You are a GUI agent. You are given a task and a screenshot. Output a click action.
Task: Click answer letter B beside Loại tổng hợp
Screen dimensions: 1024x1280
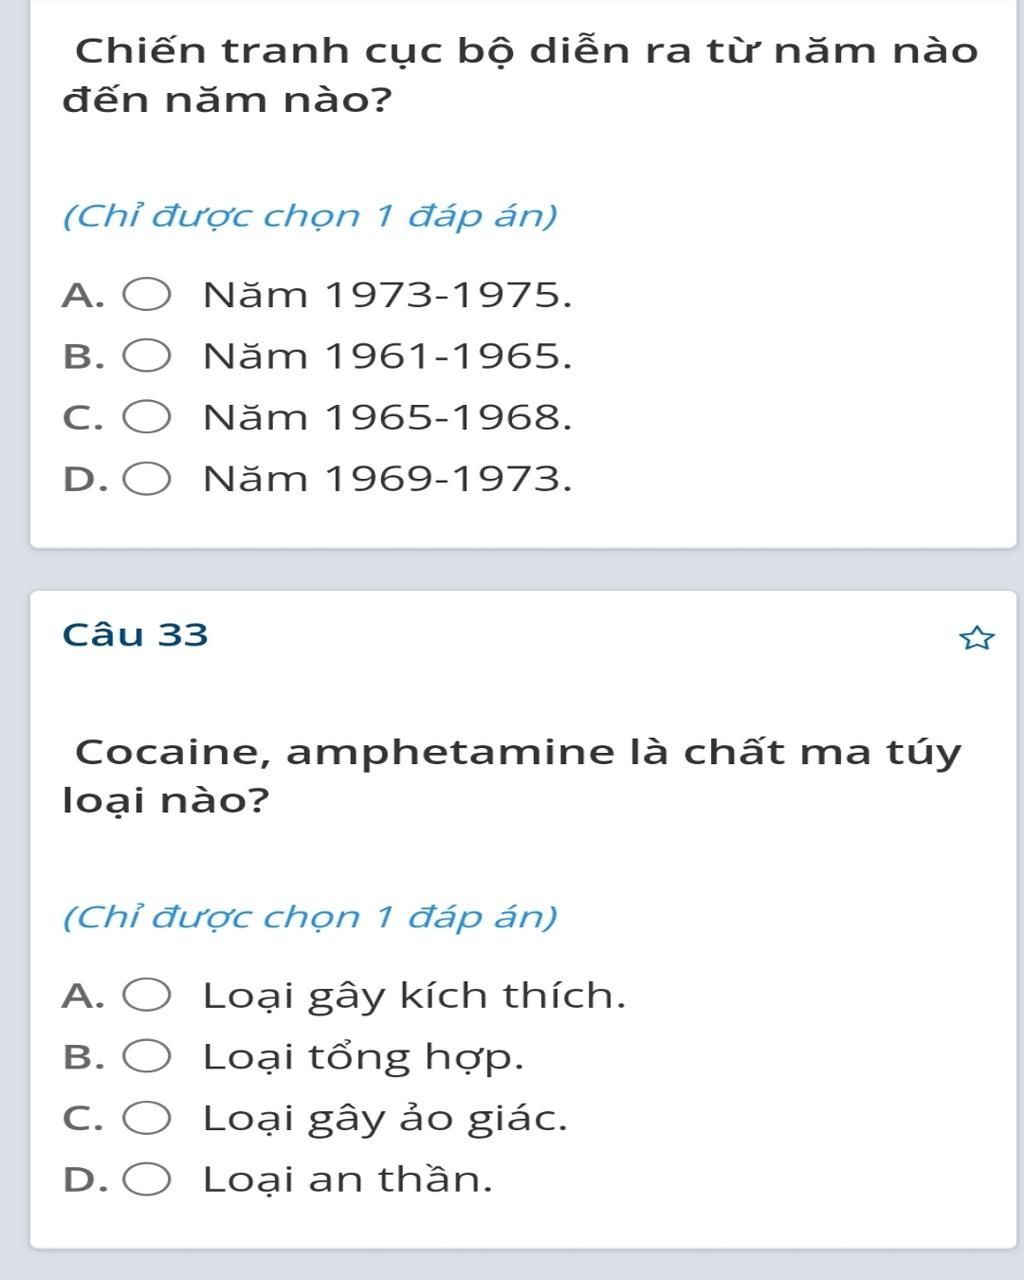tap(83, 1058)
